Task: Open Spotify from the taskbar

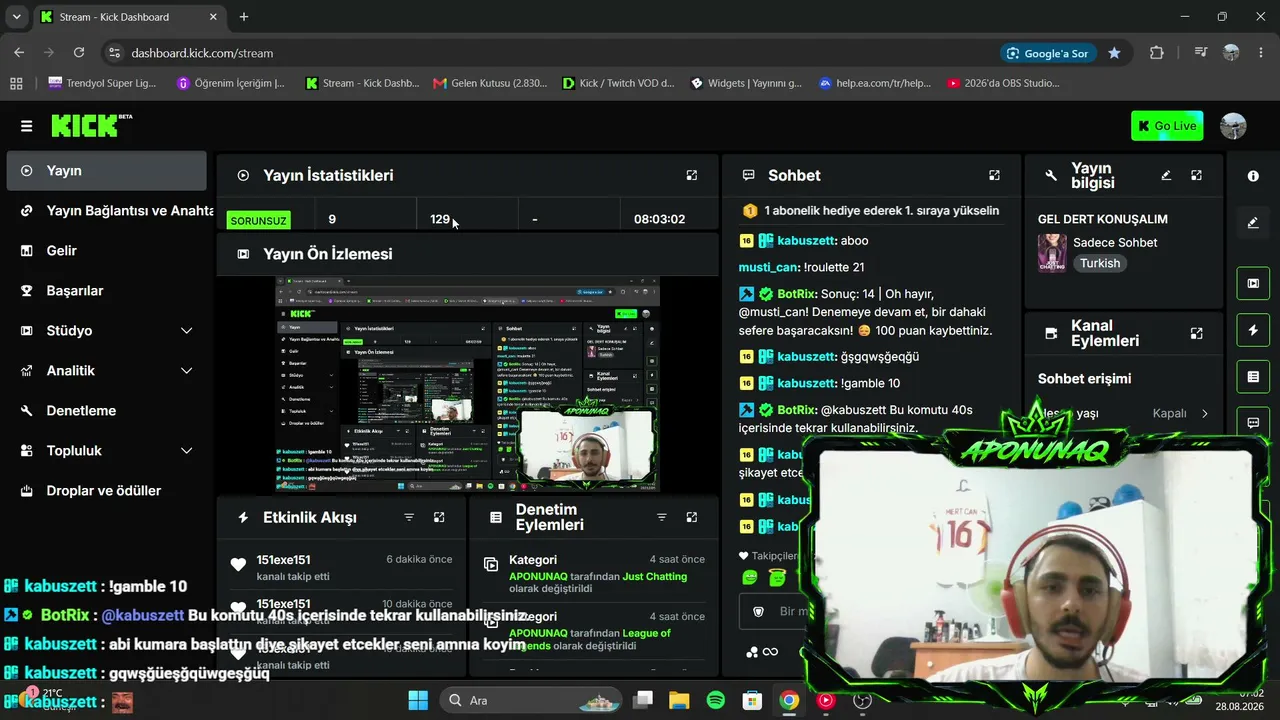Action: point(716,700)
